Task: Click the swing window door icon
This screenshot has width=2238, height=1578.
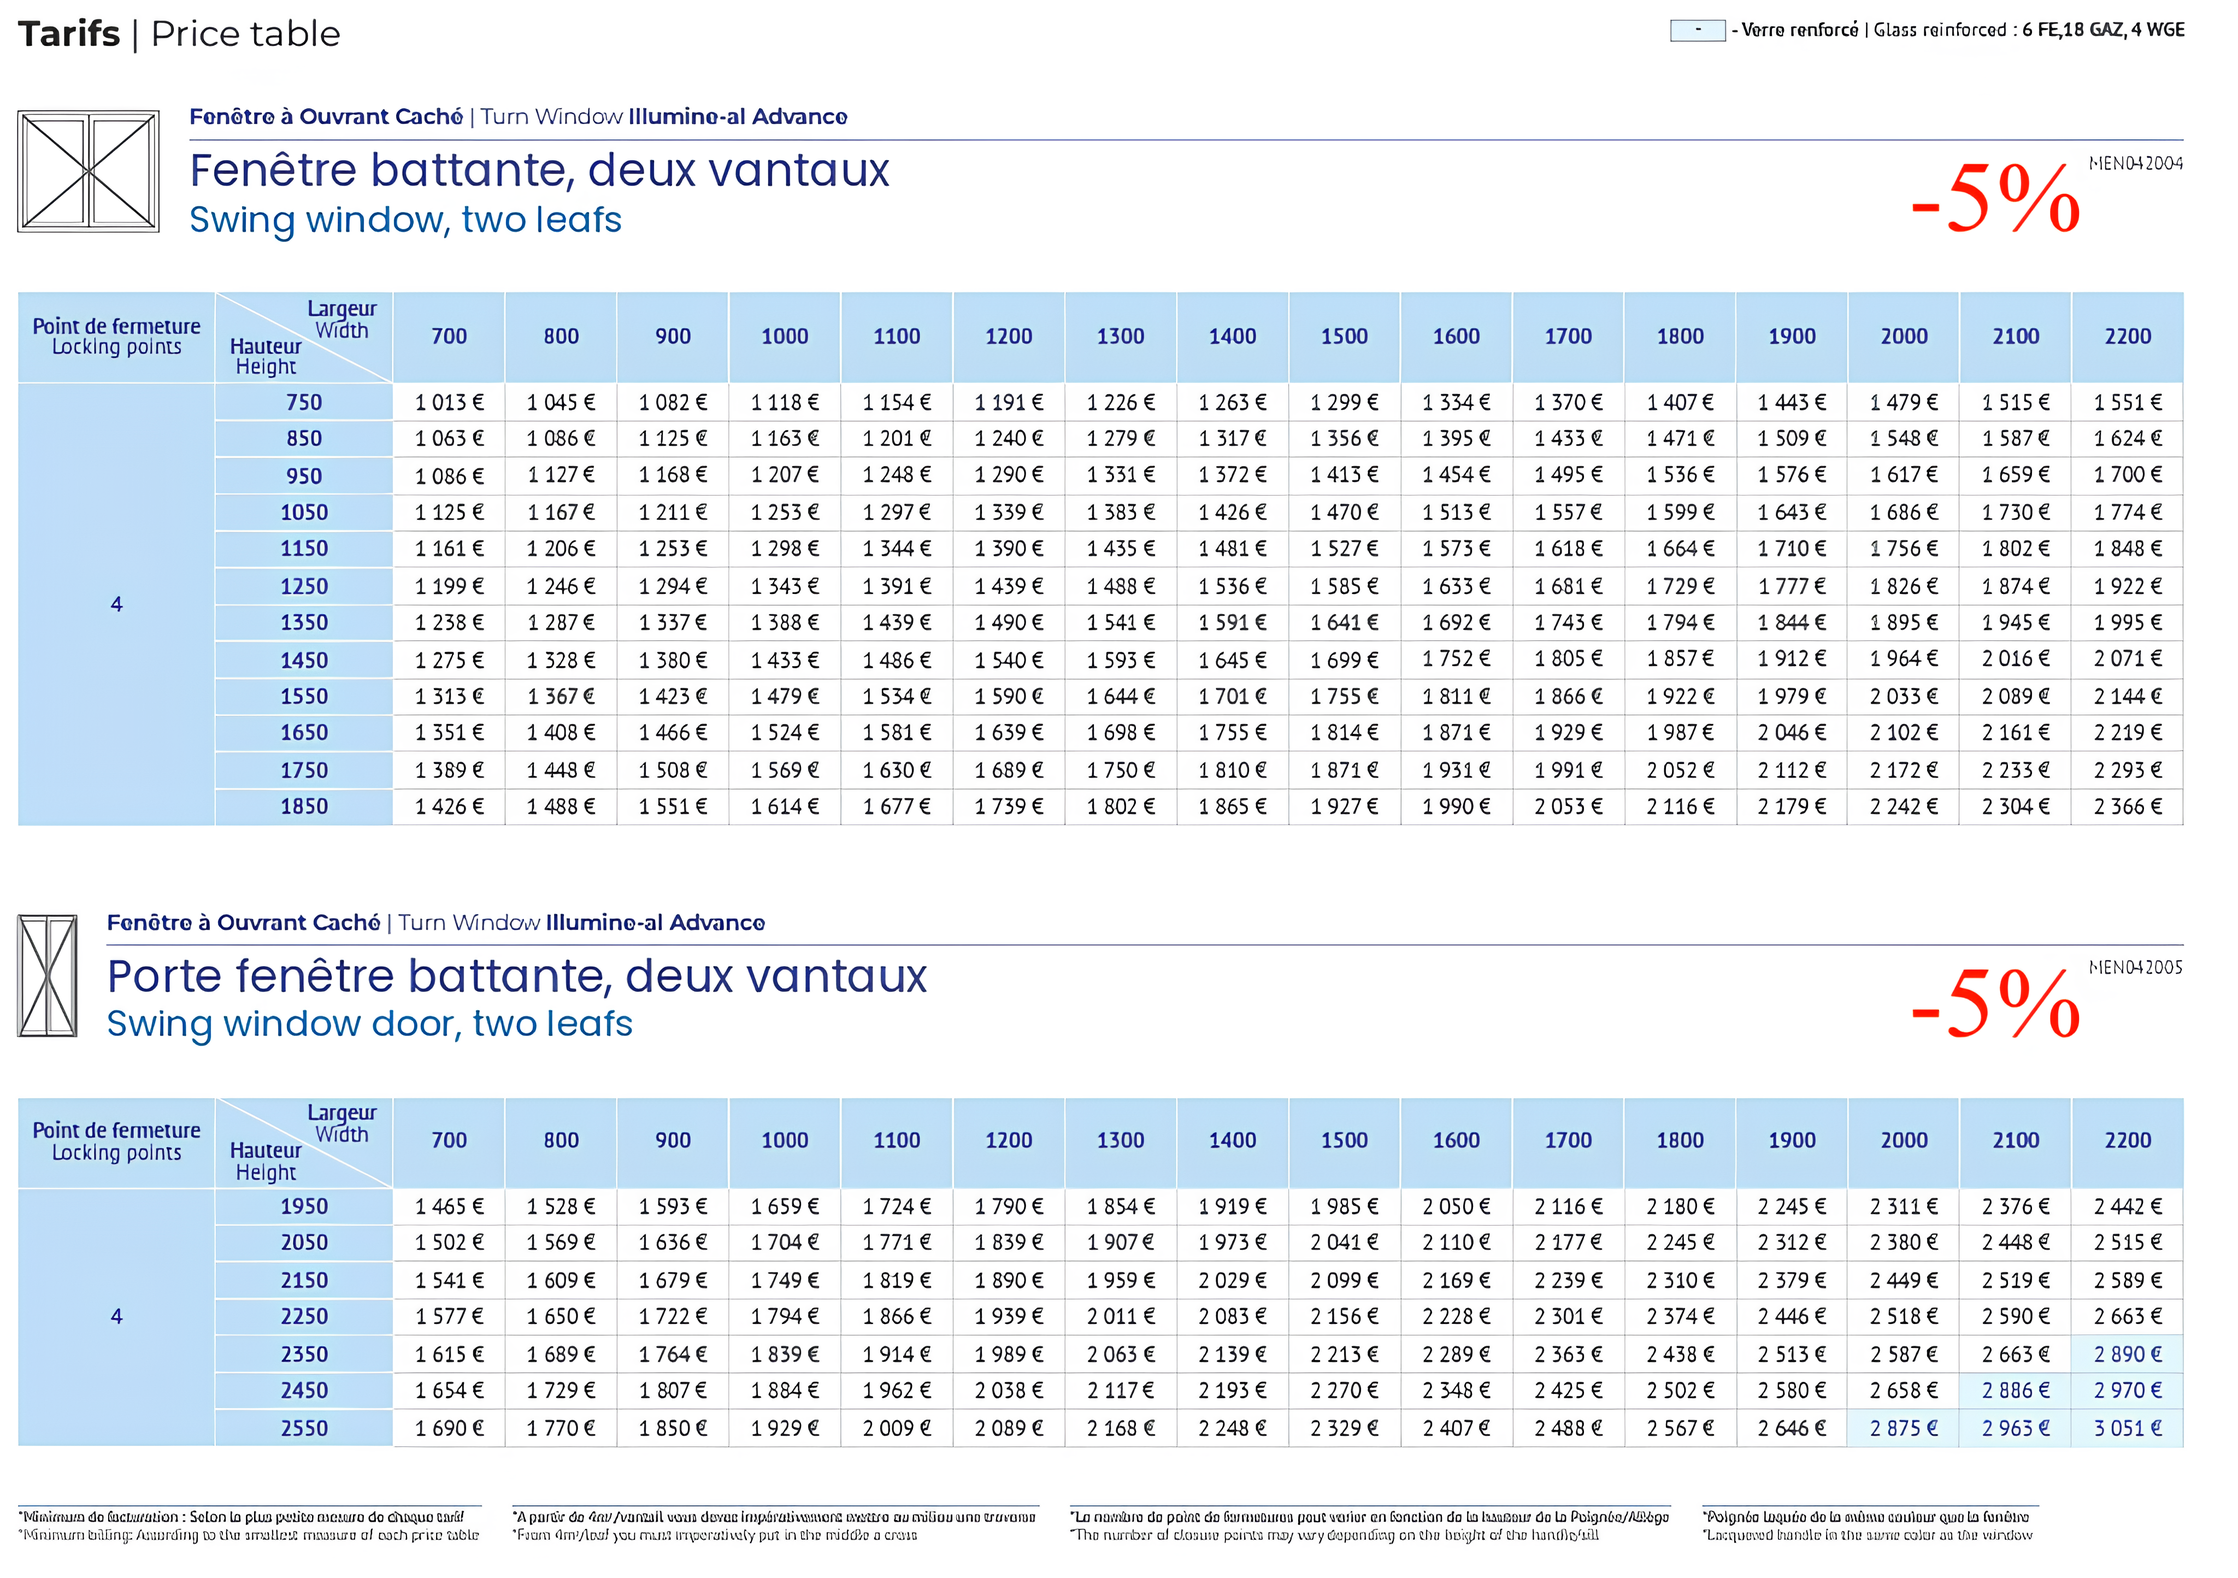Action: (47, 975)
